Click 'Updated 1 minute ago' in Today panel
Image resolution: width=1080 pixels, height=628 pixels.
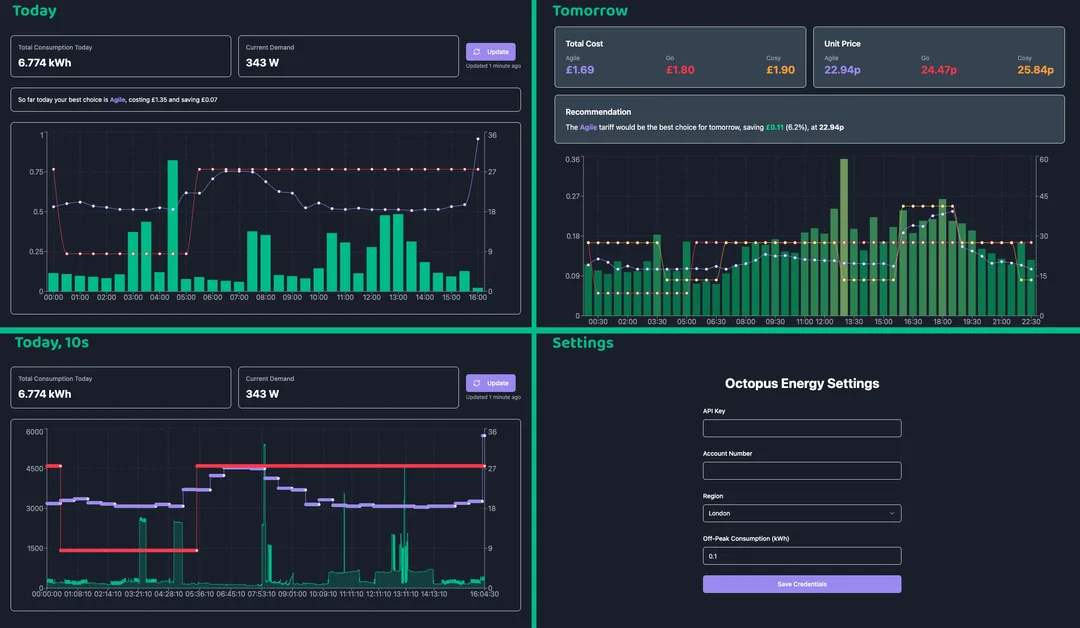[x=493, y=66]
